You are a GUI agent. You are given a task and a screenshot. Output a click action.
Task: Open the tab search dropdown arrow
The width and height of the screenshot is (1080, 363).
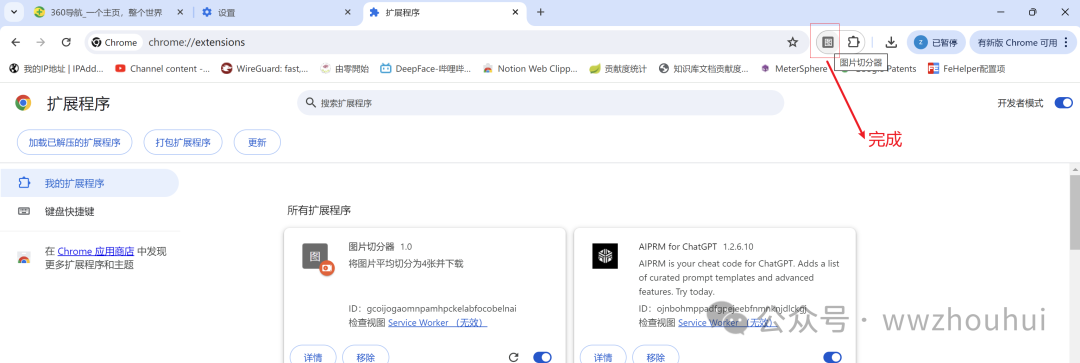[x=14, y=12]
